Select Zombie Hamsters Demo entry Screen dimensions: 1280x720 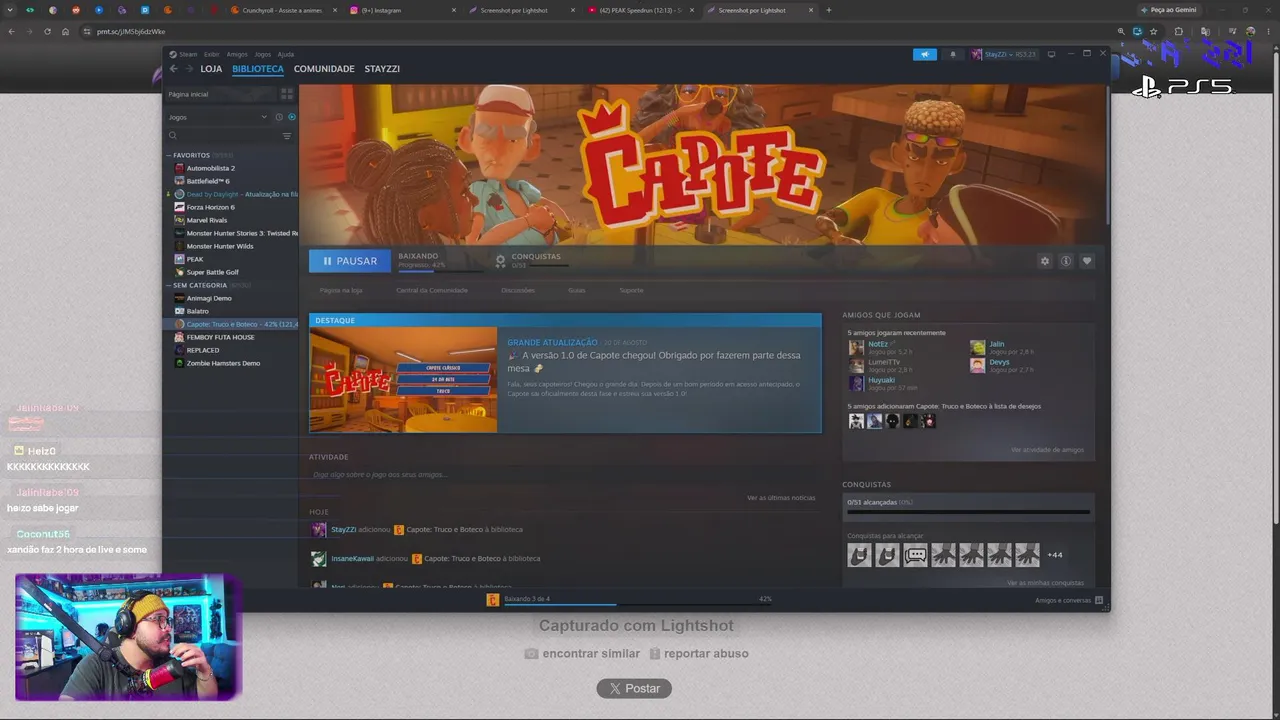pyautogui.click(x=223, y=363)
